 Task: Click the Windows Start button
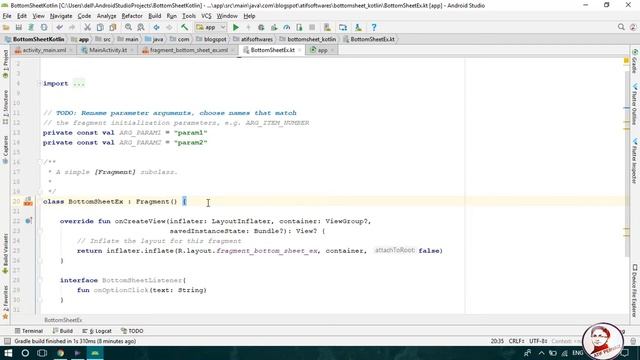(x=8, y=353)
